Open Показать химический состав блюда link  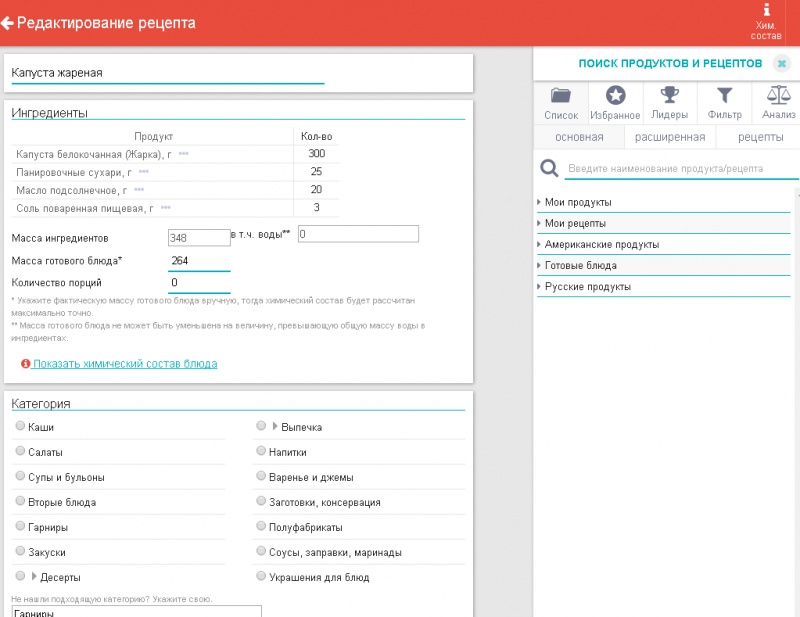click(x=125, y=363)
